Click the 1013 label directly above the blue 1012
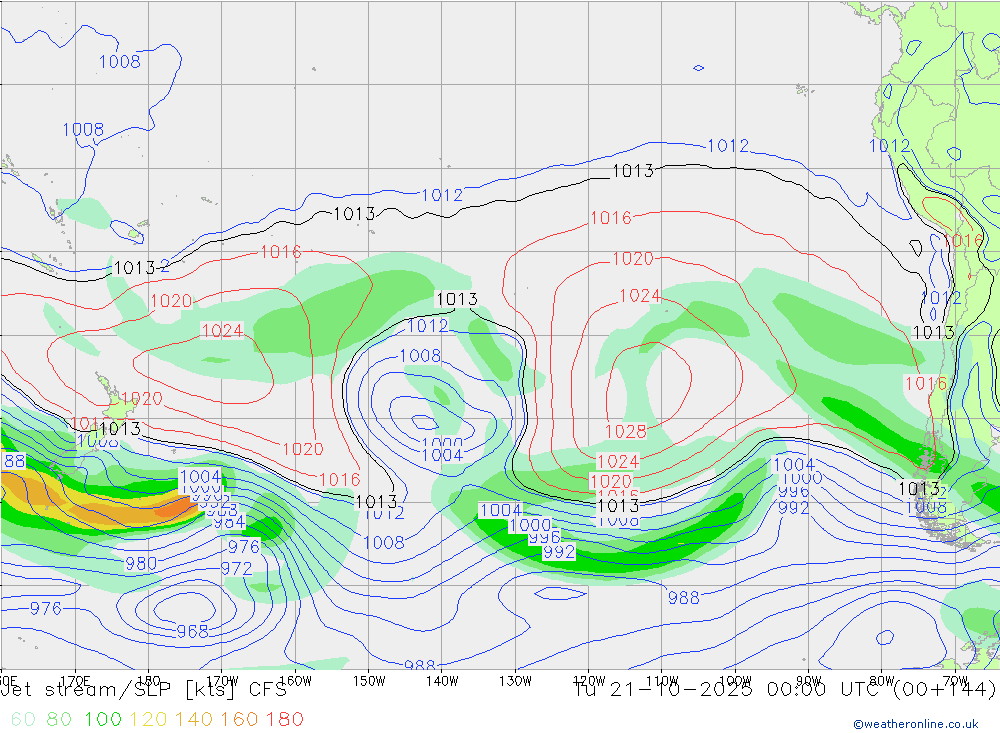 457,299
